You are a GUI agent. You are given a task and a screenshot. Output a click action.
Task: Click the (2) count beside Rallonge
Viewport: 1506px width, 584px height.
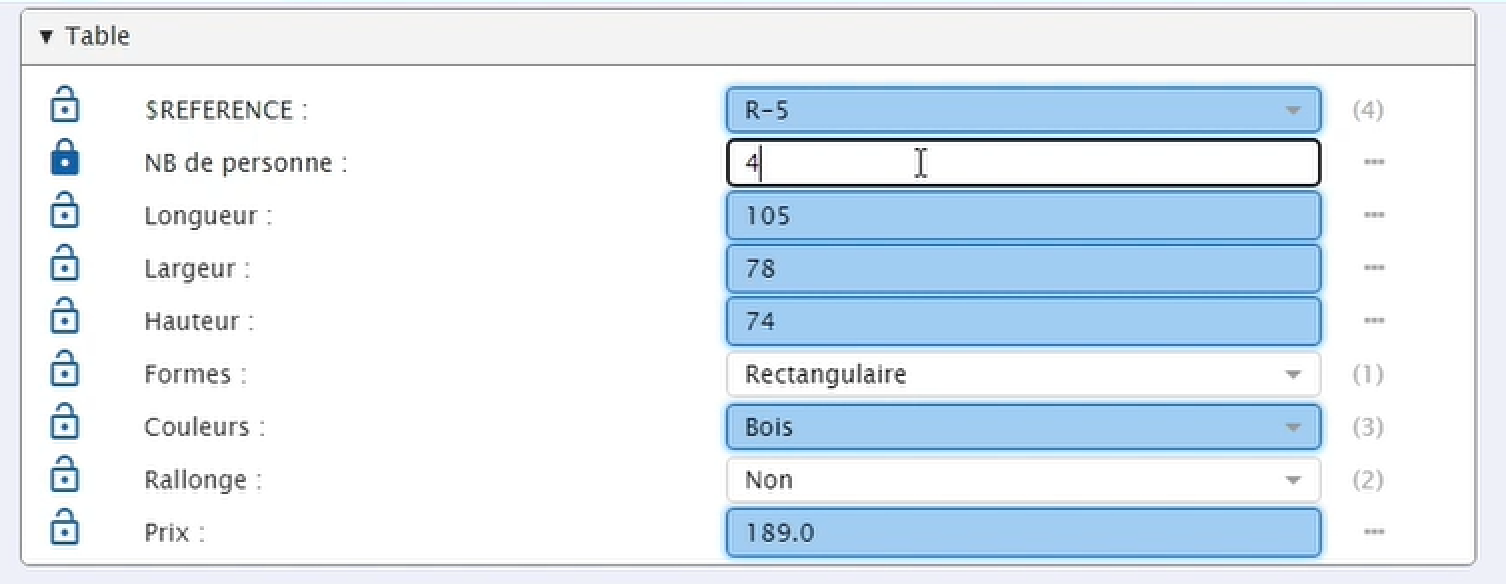click(x=1368, y=481)
